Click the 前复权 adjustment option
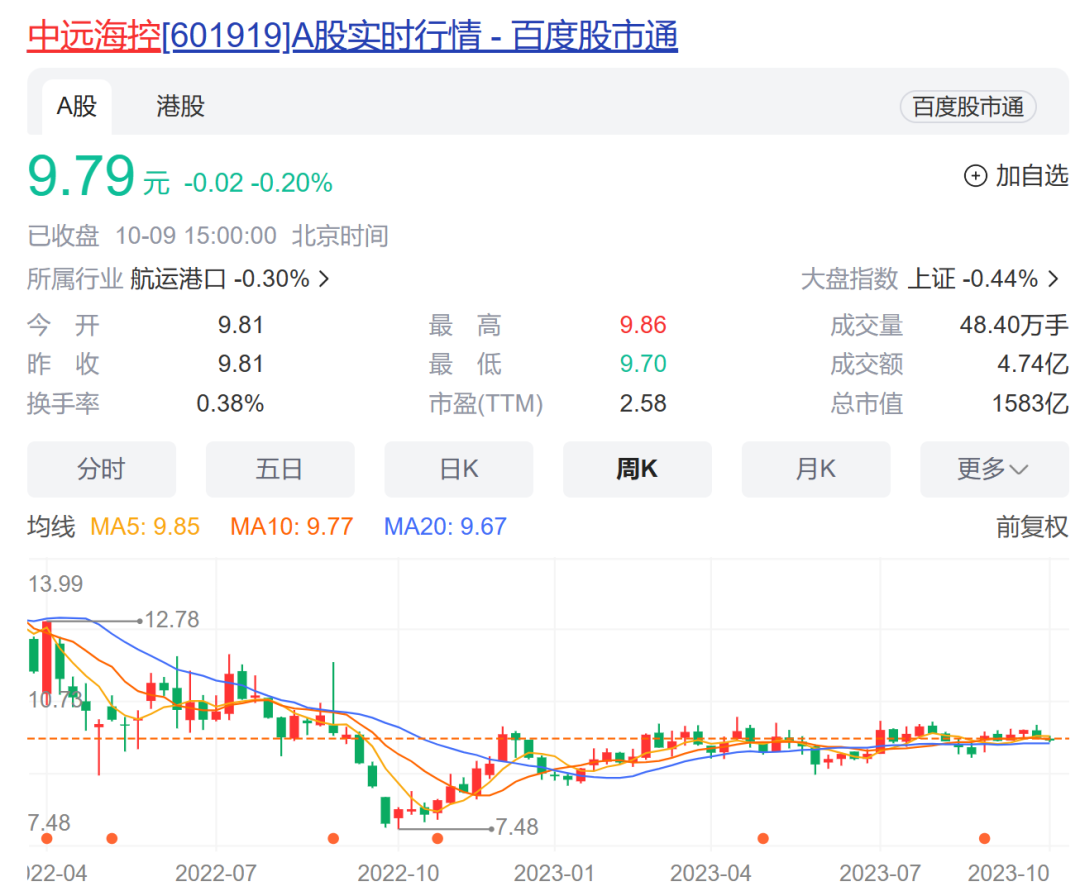 pyautogui.click(x=1032, y=527)
